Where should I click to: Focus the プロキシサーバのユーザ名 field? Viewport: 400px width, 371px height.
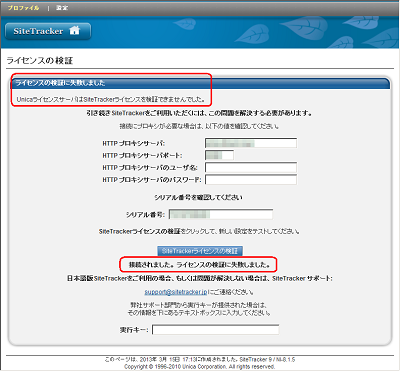coord(251,167)
